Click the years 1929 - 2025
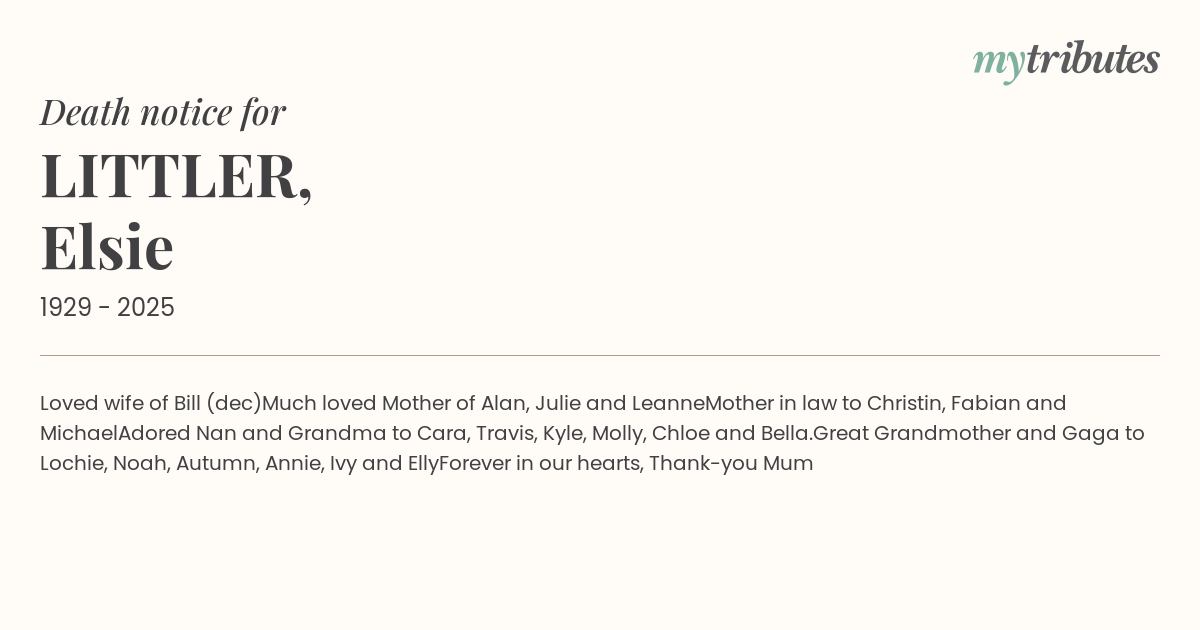Screen dimensions: 1200x630 pyautogui.click(x=107, y=308)
